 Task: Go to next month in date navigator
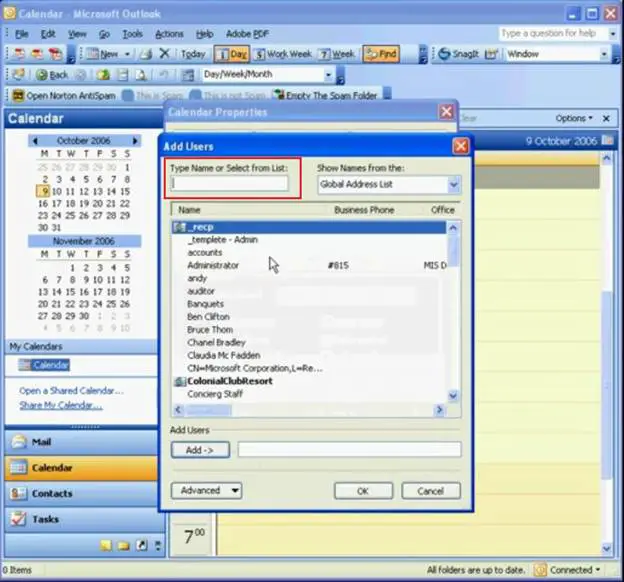[x=135, y=141]
